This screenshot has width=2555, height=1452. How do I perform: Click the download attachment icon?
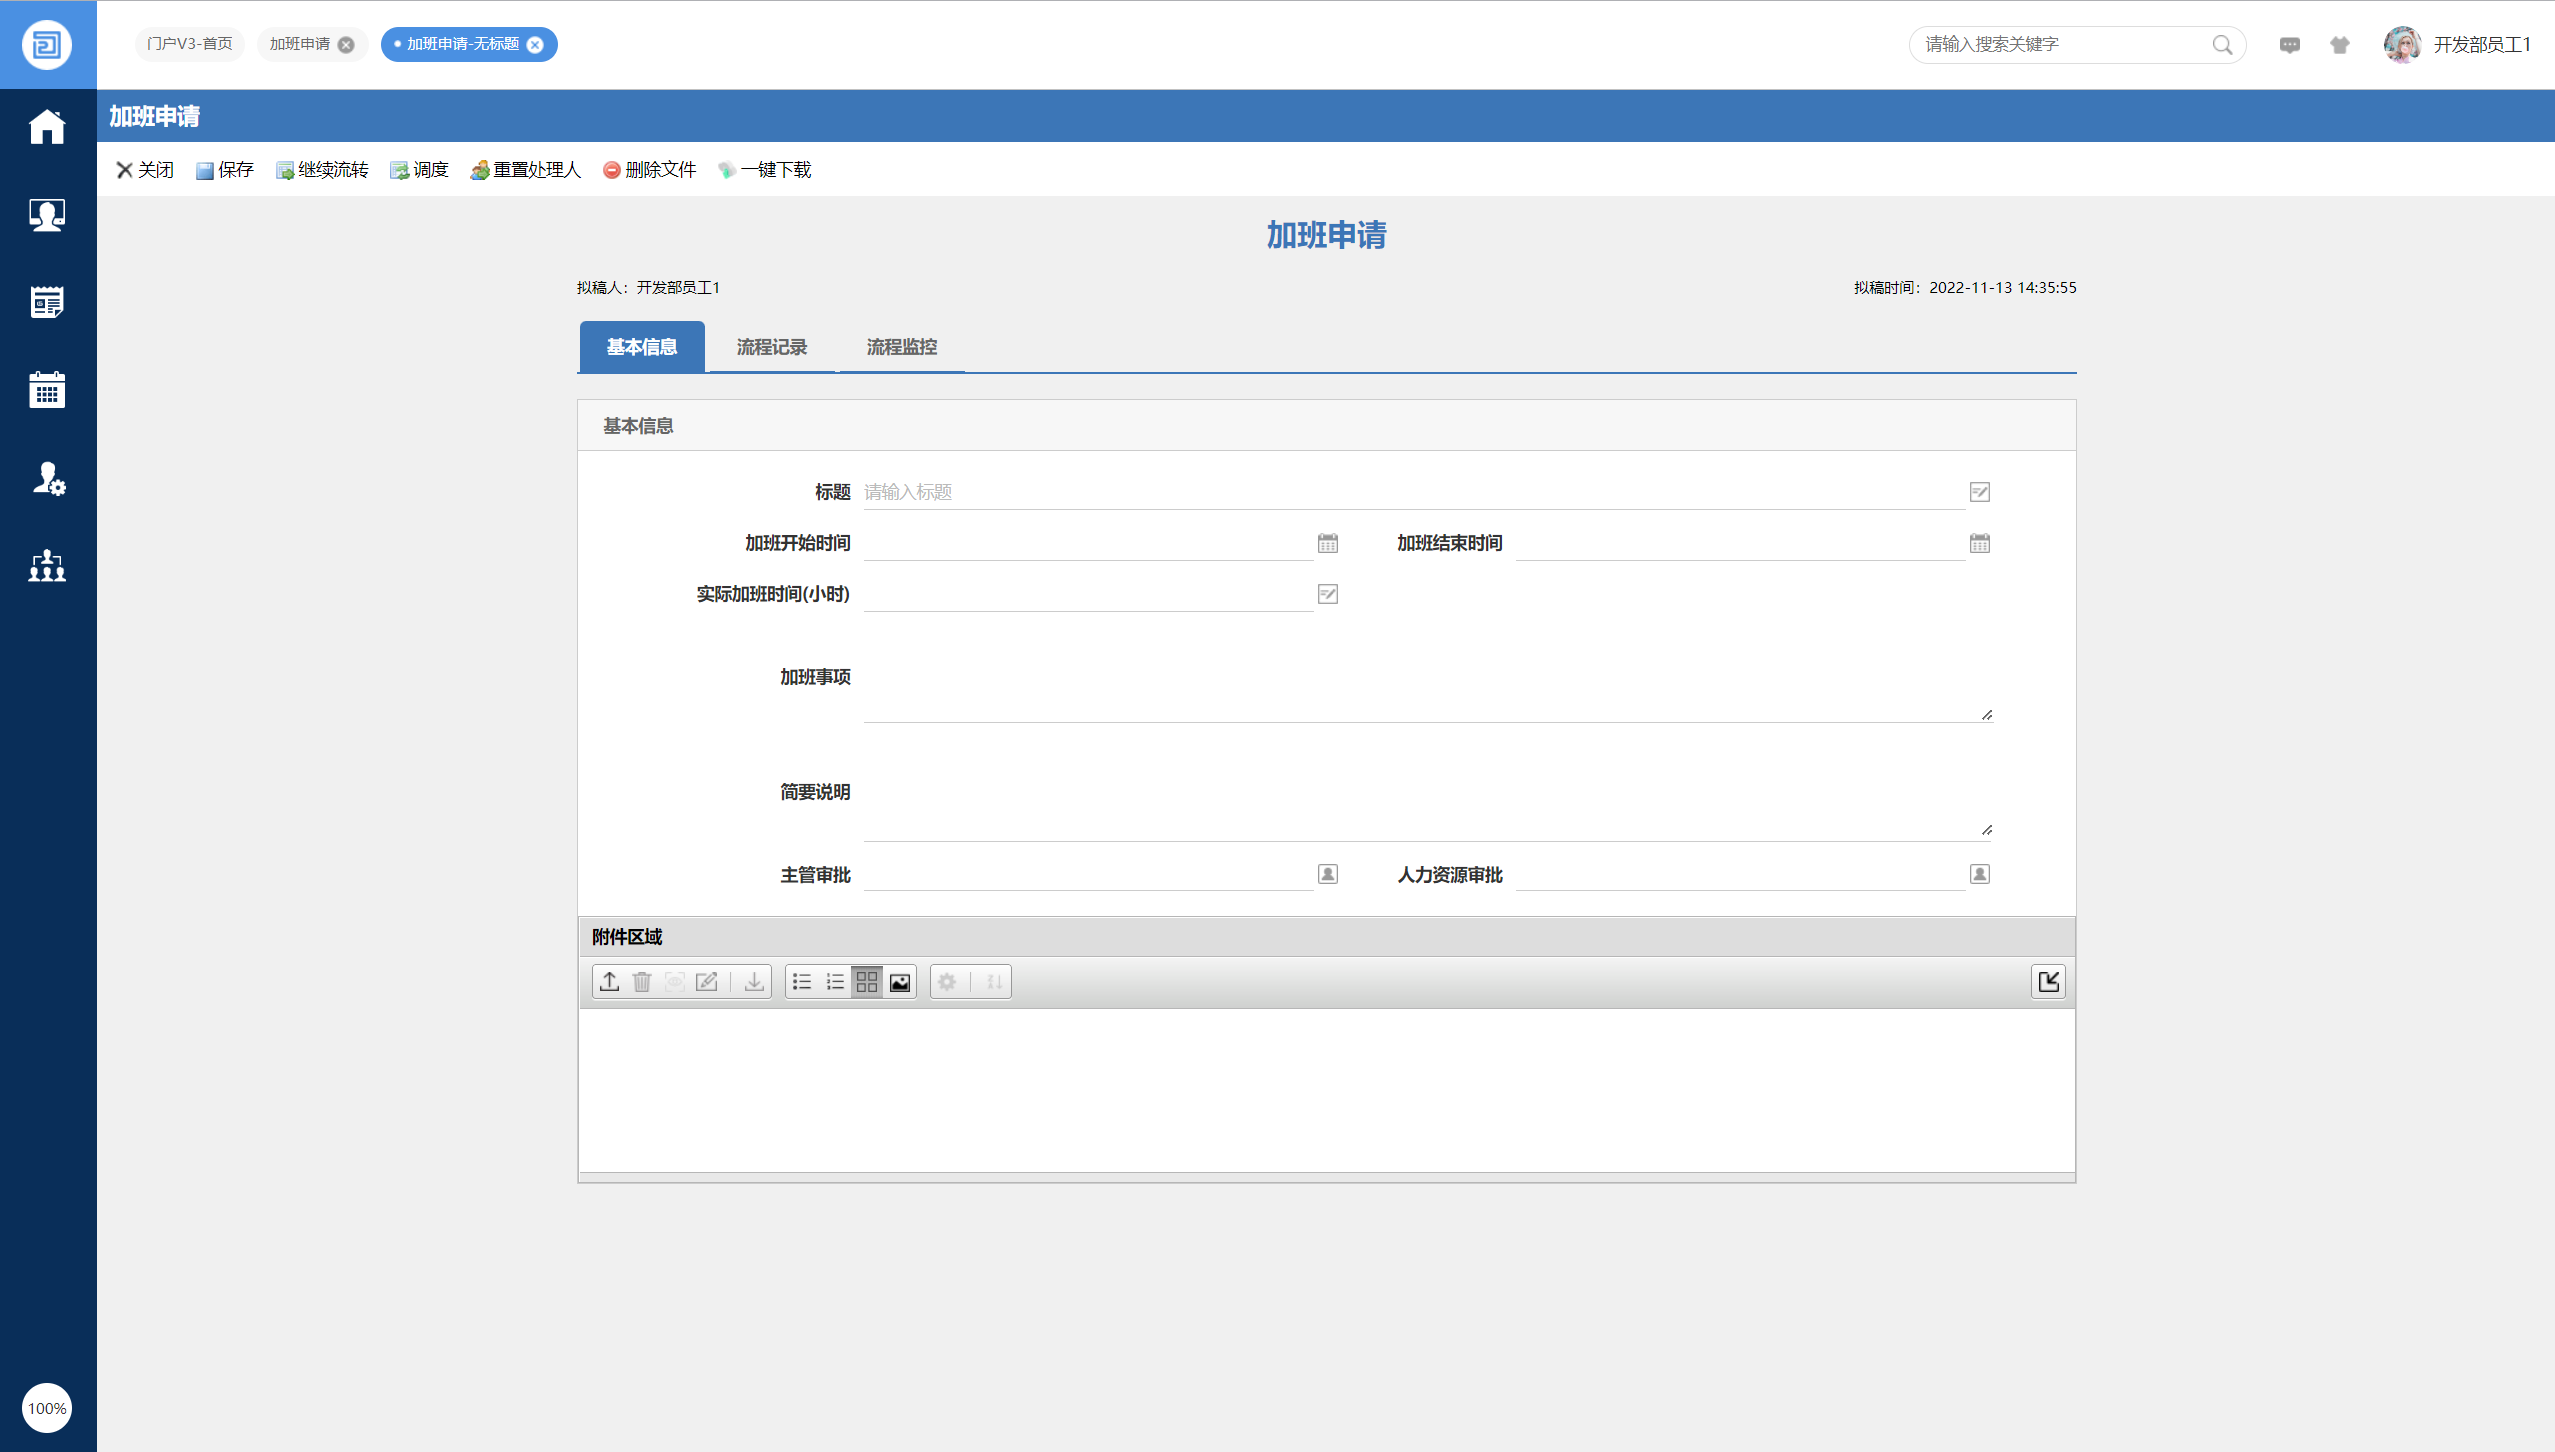(754, 982)
